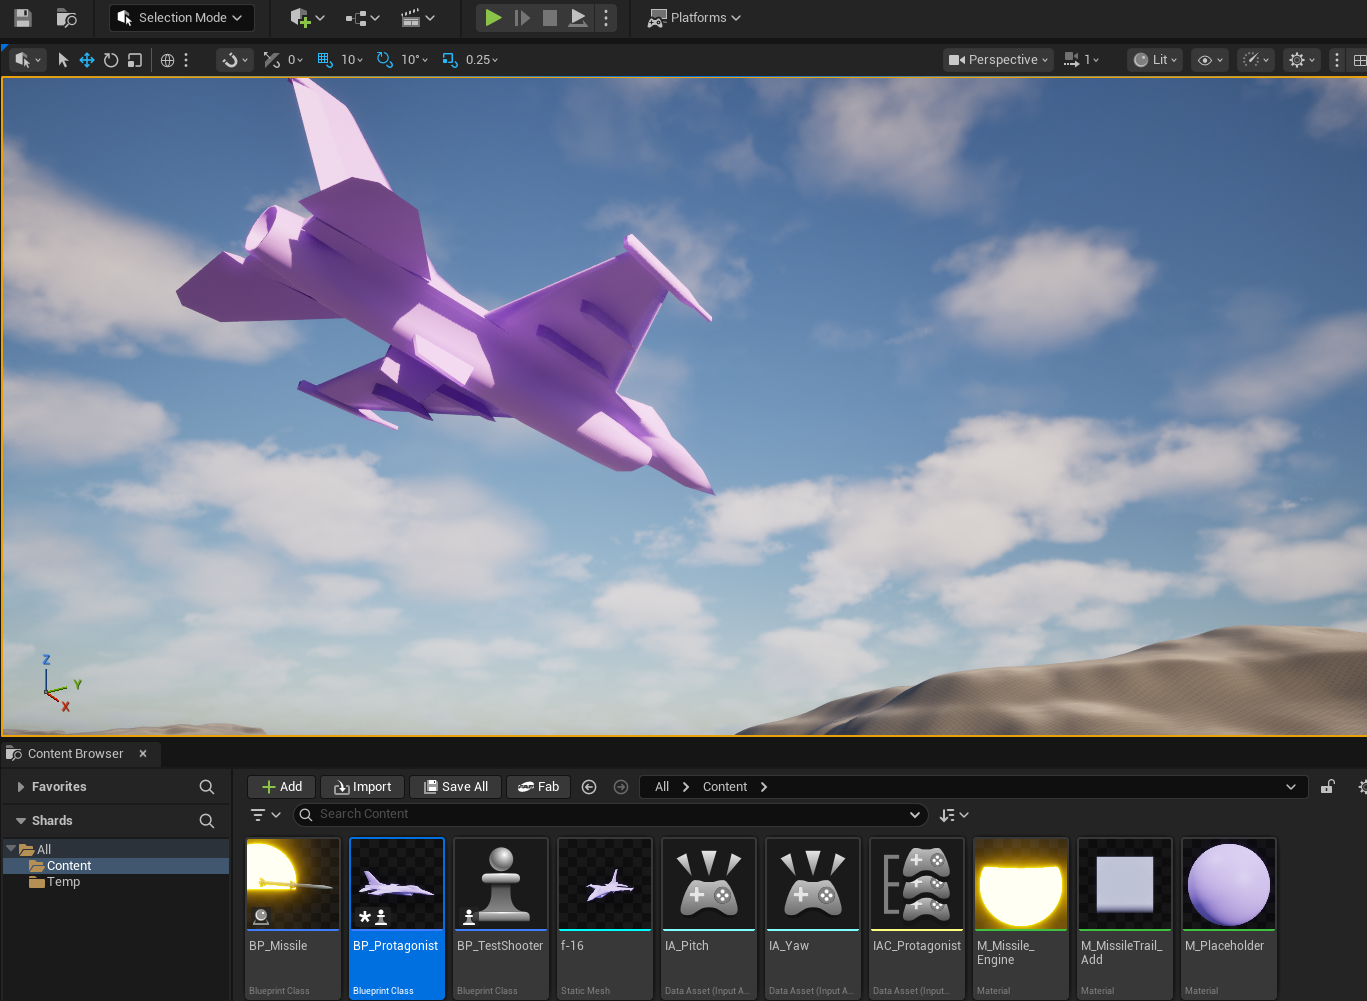Open grid snap size 10 dropdown
Screen dimensions: 1367x1001
pos(352,60)
